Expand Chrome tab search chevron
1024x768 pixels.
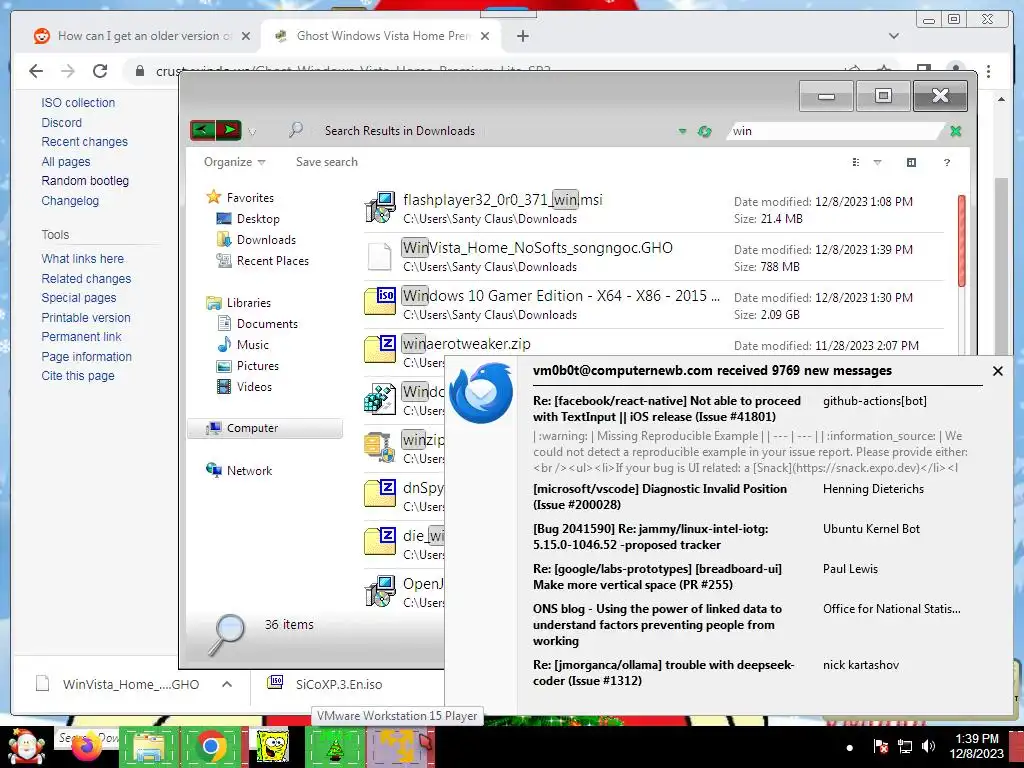tap(893, 36)
